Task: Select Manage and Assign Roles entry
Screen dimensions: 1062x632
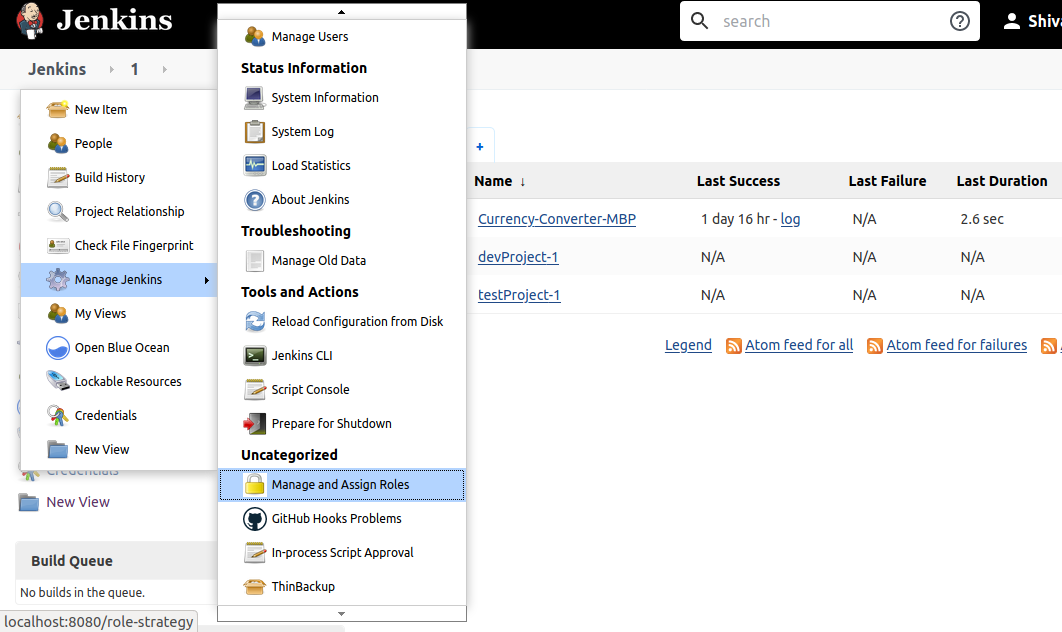Action: 342,485
